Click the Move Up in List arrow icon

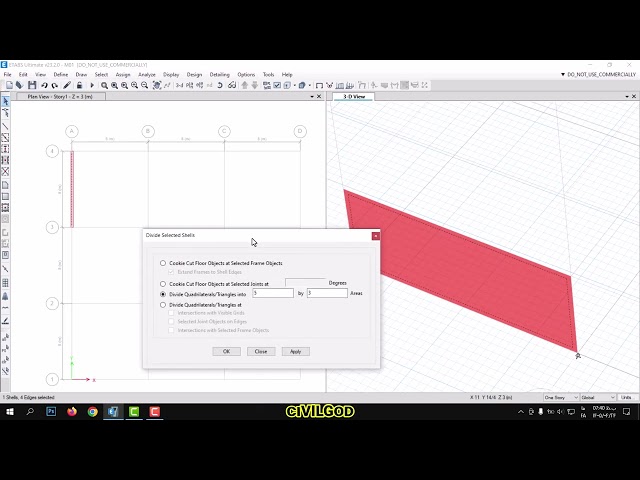pos(244,85)
